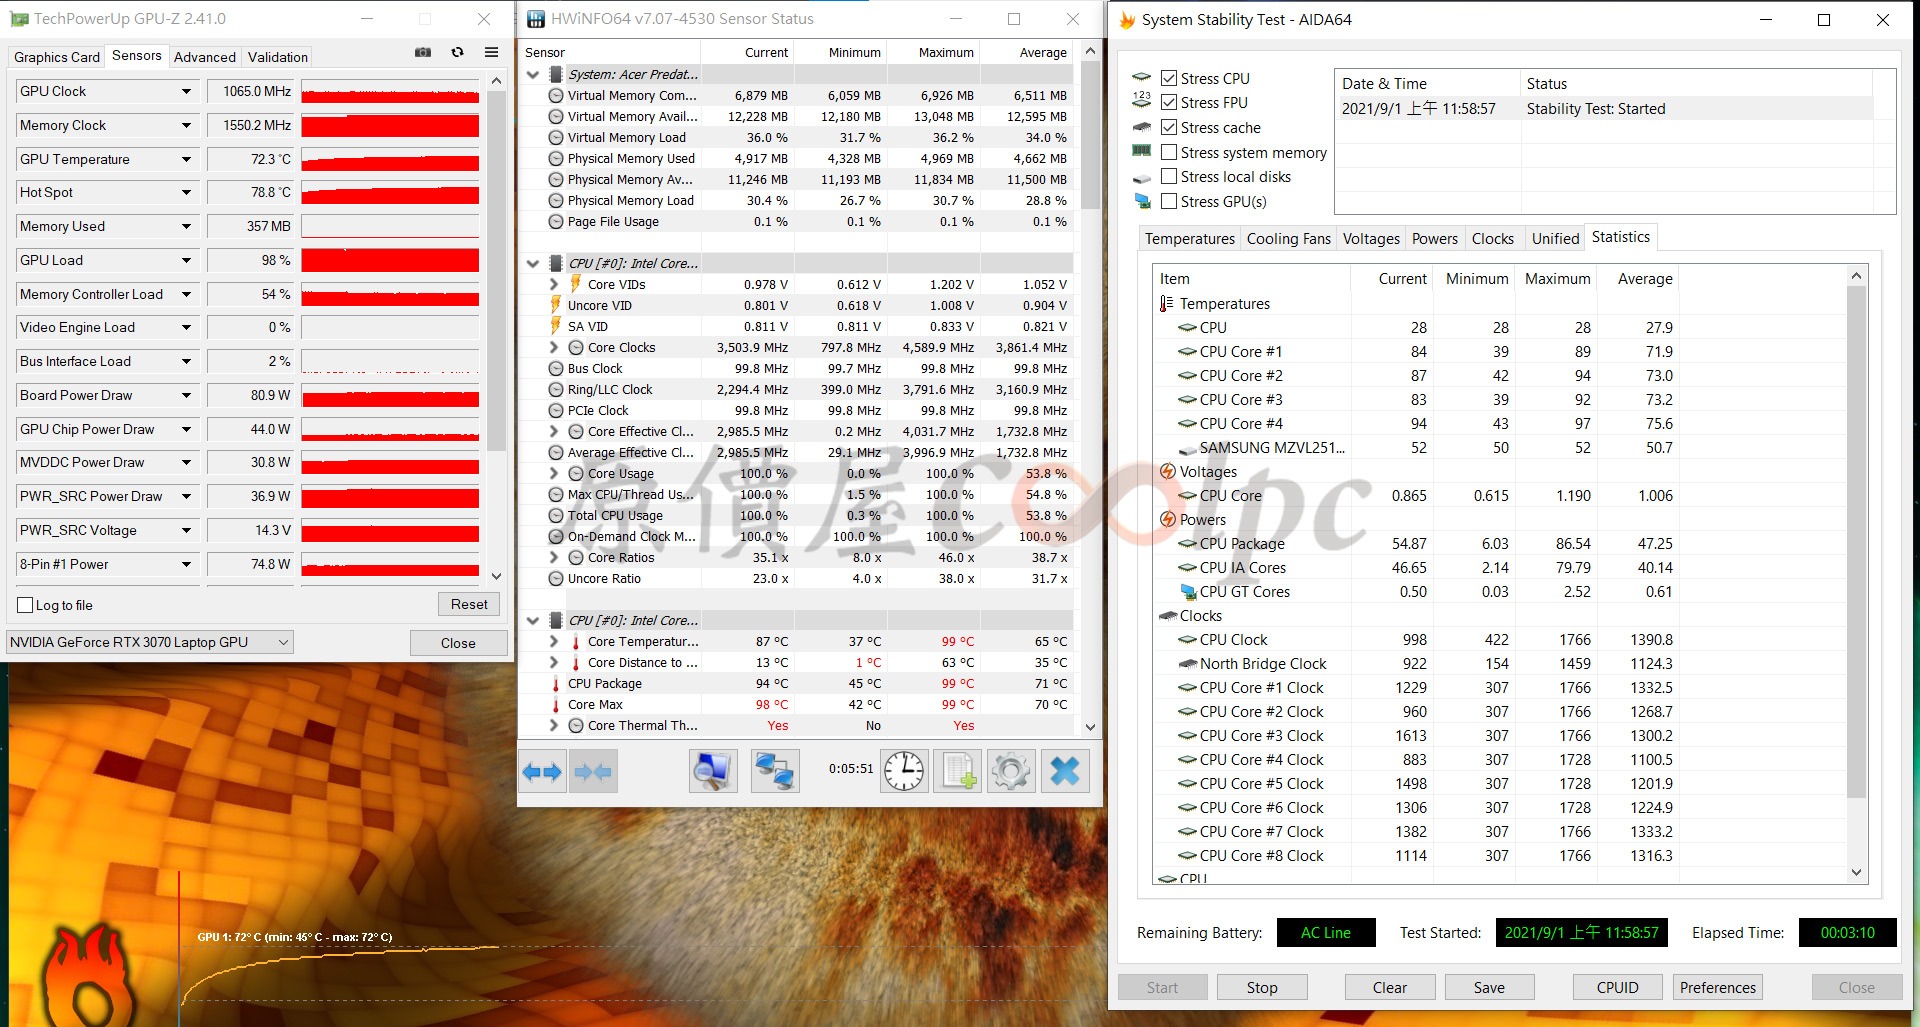This screenshot has width=1920, height=1027.
Task: Click AIDA64 flame title icon
Action: pyautogui.click(x=1127, y=20)
